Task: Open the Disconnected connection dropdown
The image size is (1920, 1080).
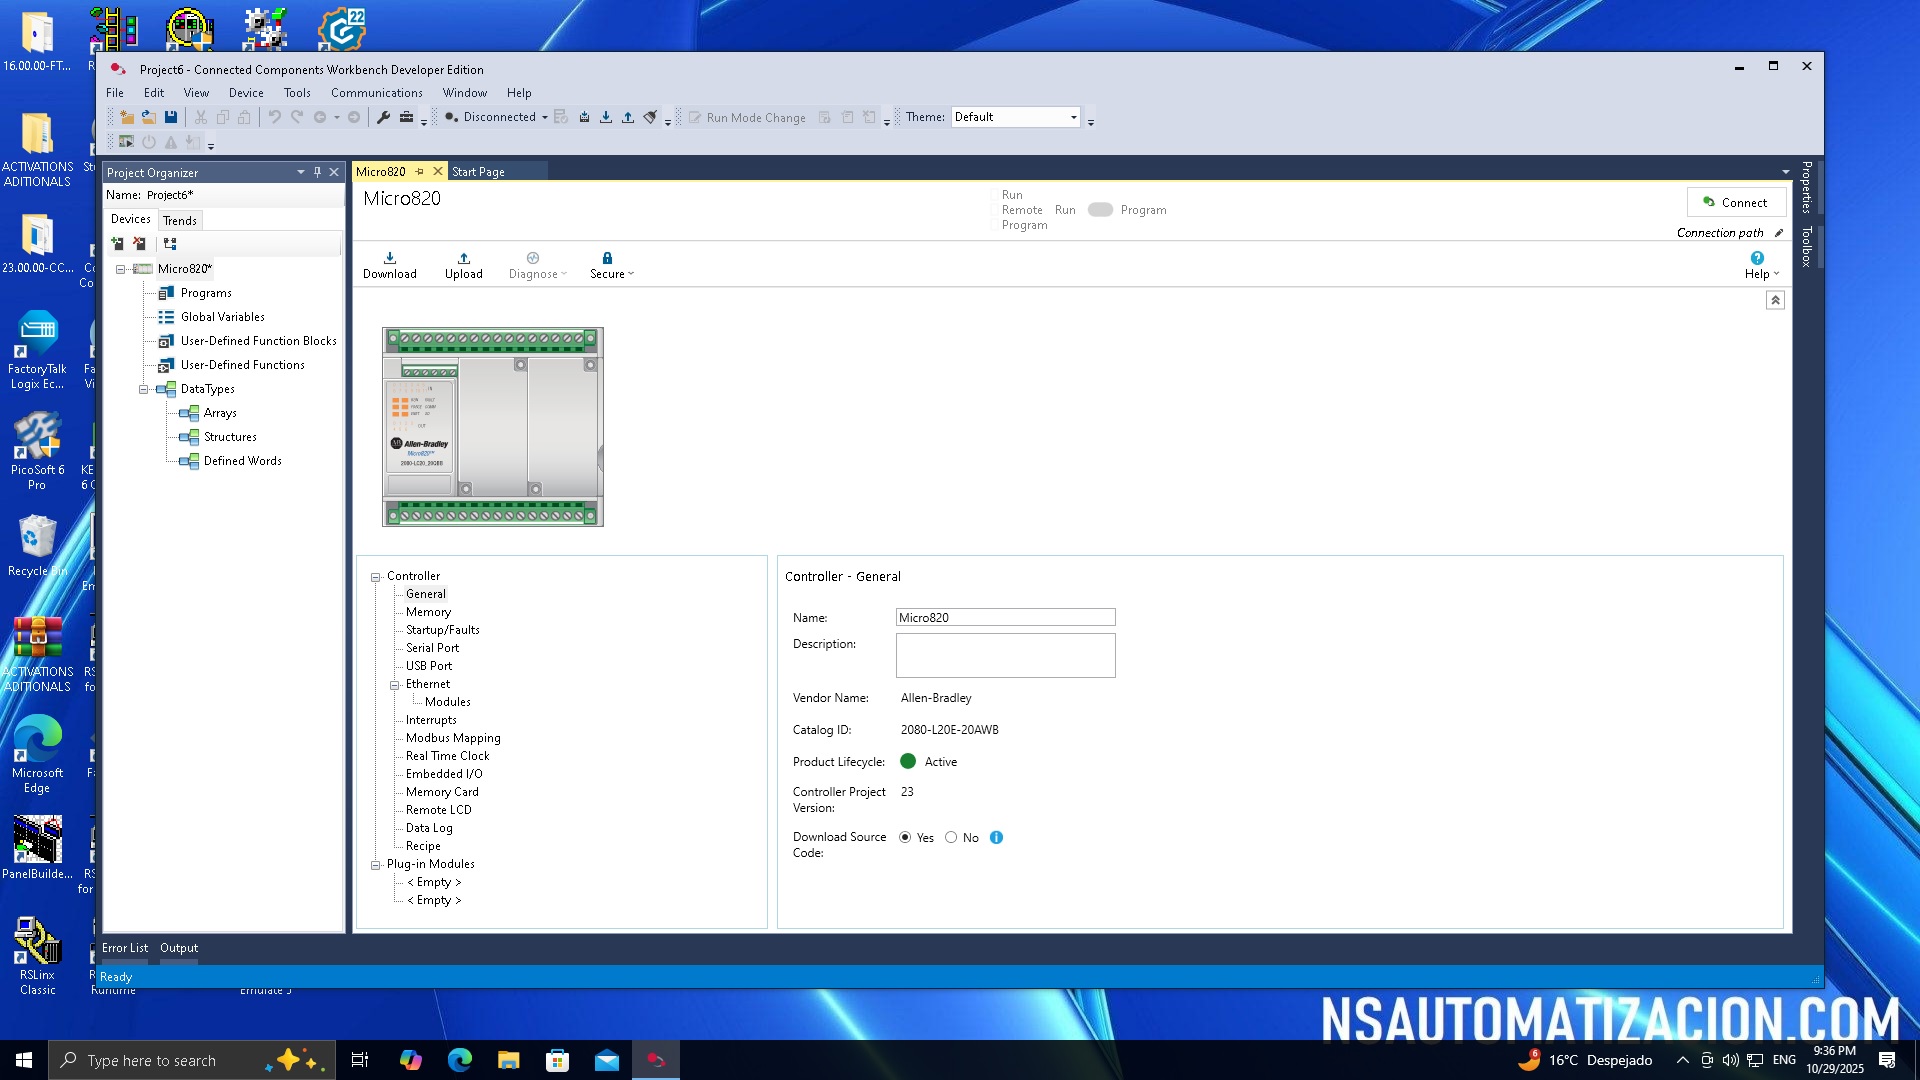Action: [x=544, y=117]
